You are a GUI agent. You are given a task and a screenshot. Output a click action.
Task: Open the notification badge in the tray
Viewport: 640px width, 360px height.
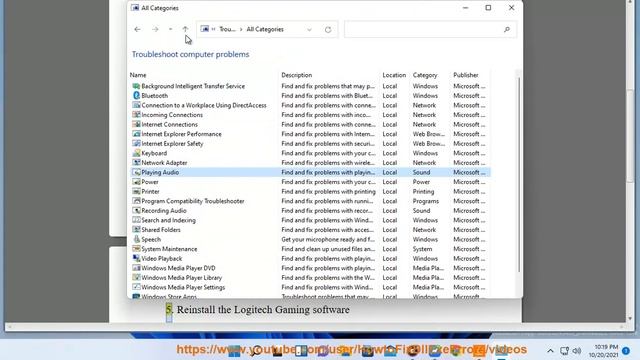626,351
